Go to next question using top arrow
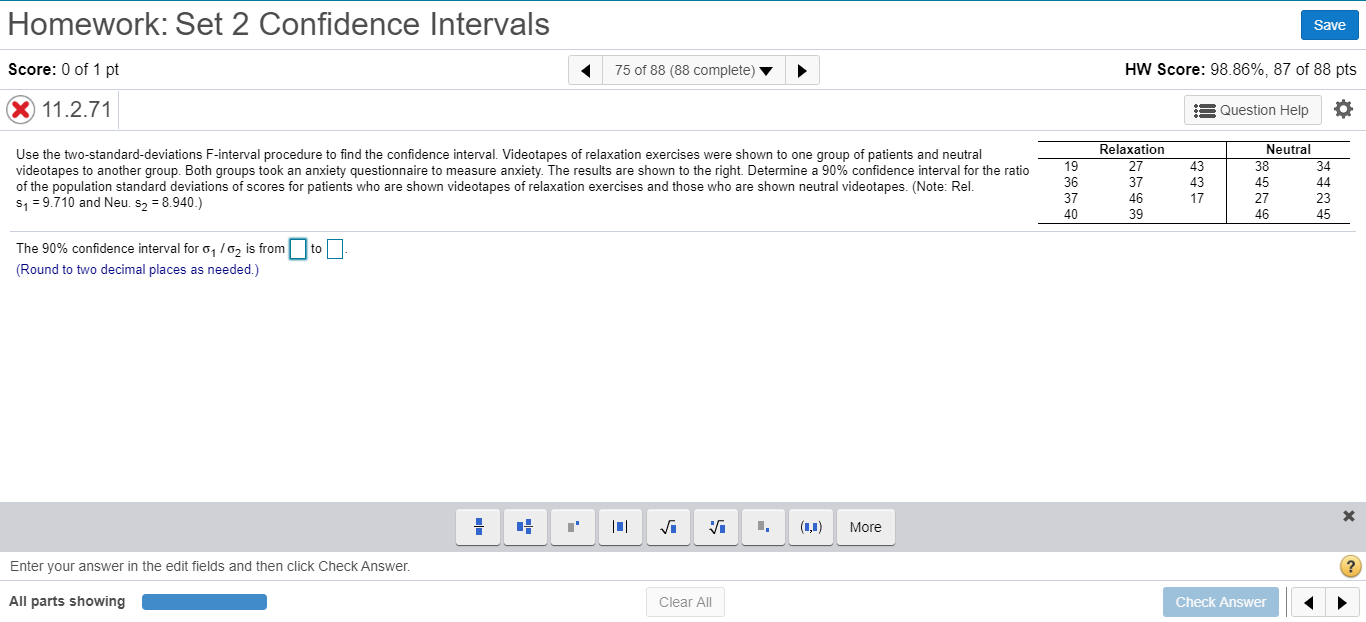The height and width of the screenshot is (622, 1366). coord(802,70)
